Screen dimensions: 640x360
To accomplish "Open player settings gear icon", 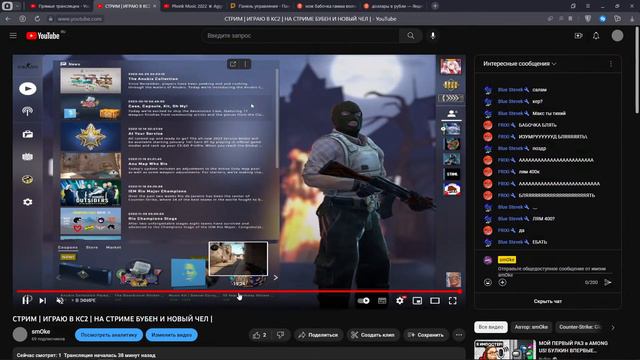I will [400, 301].
